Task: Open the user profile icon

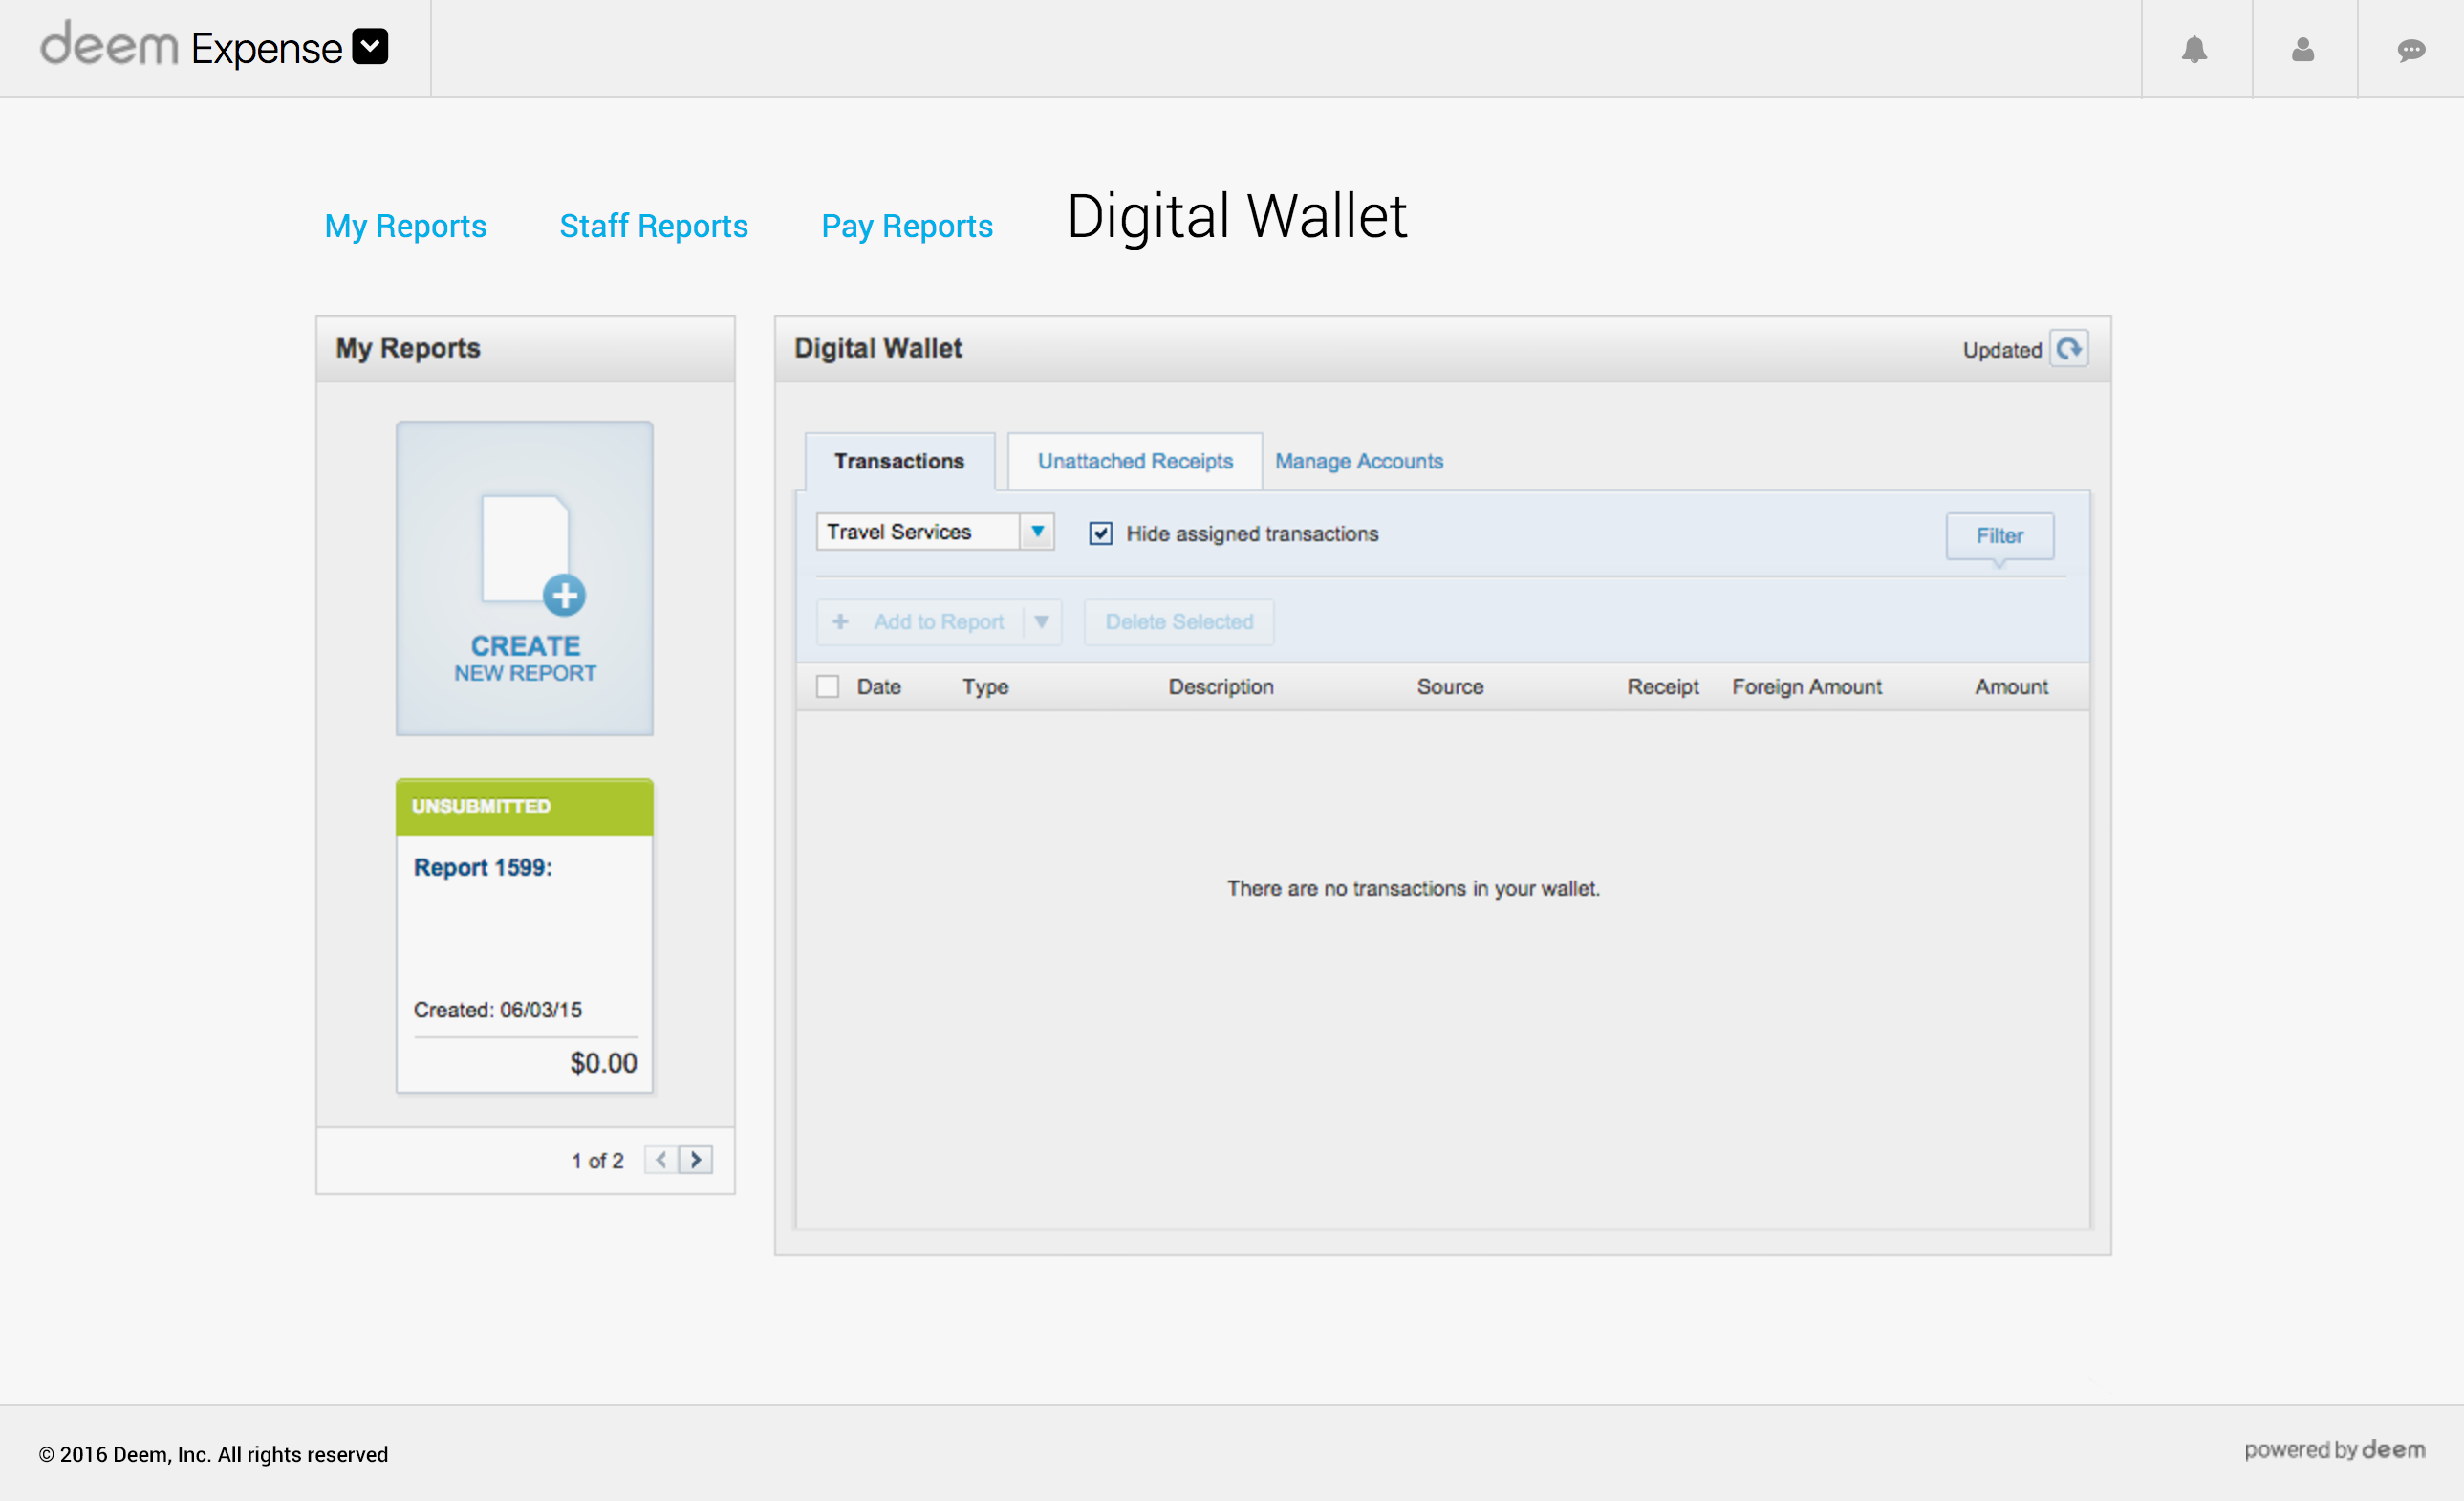Action: tap(2303, 49)
